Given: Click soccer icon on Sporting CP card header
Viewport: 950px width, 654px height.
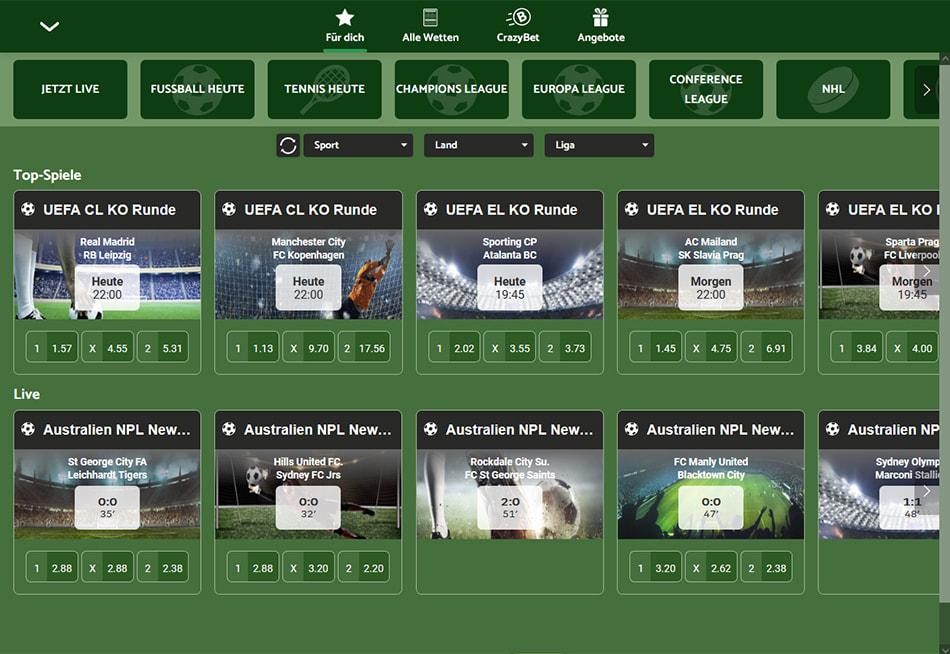Looking at the screenshot, I should pos(430,210).
